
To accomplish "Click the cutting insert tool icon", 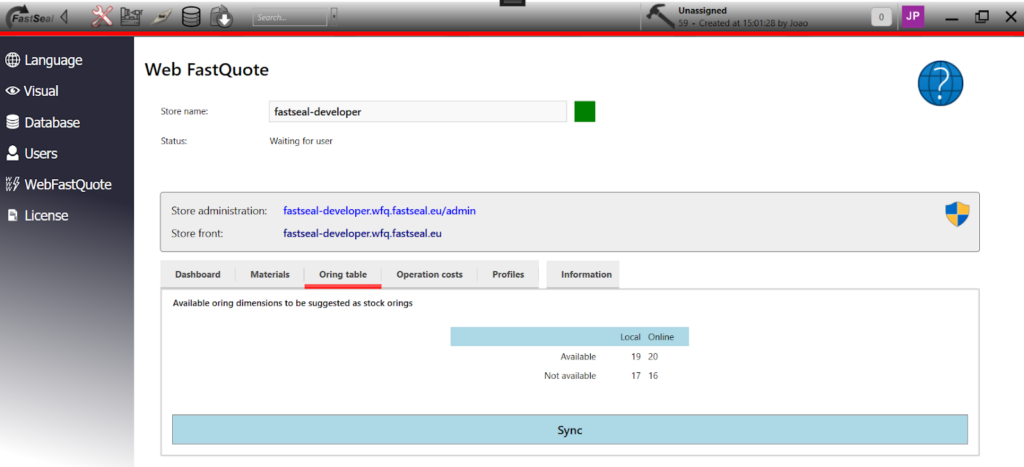I will [162, 16].
